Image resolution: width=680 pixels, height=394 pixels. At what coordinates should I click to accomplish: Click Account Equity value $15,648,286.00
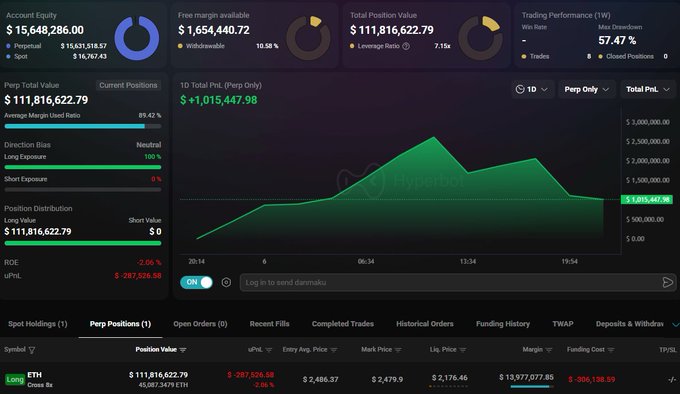click(45, 30)
